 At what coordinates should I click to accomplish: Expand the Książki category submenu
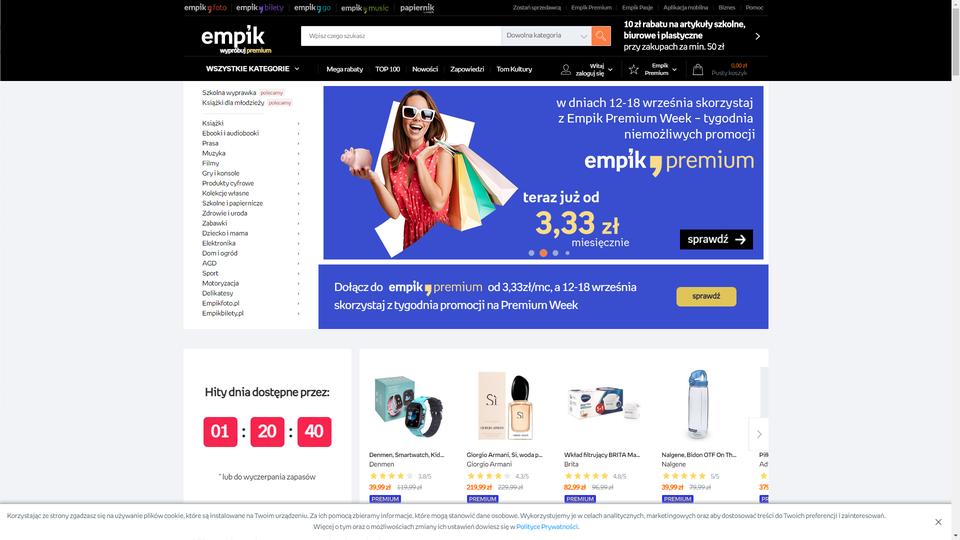(x=250, y=123)
